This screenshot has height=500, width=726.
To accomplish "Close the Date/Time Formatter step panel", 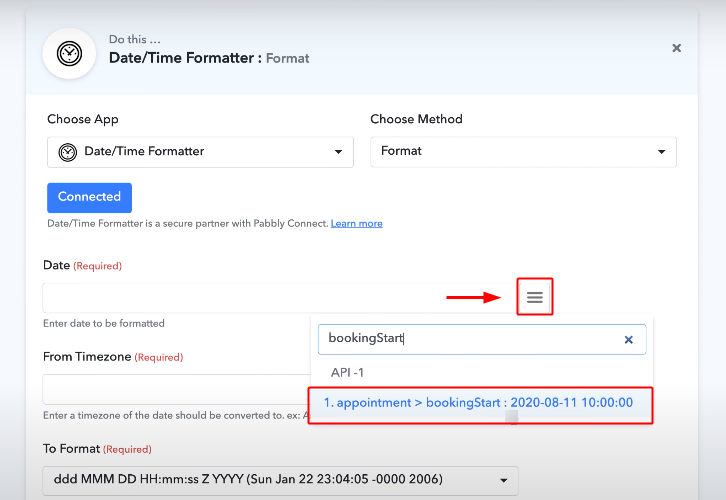I will coord(676,48).
